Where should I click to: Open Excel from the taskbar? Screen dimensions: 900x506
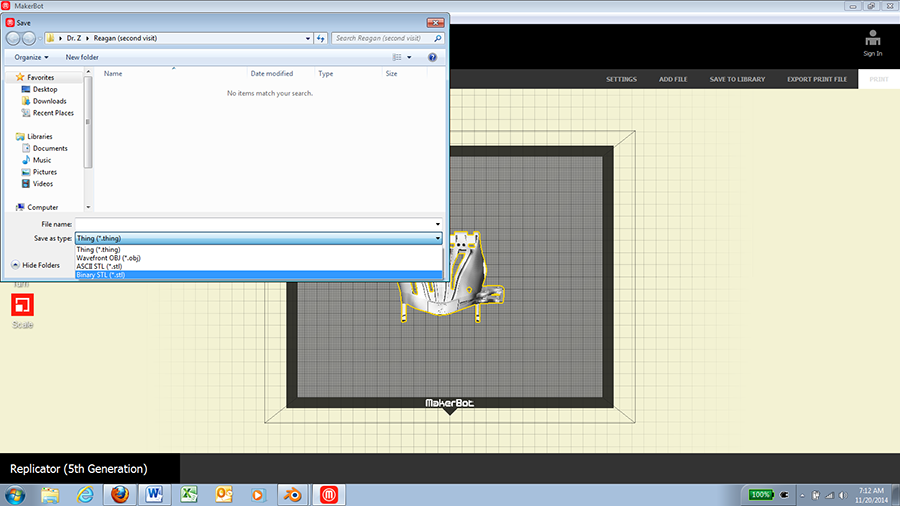click(189, 495)
